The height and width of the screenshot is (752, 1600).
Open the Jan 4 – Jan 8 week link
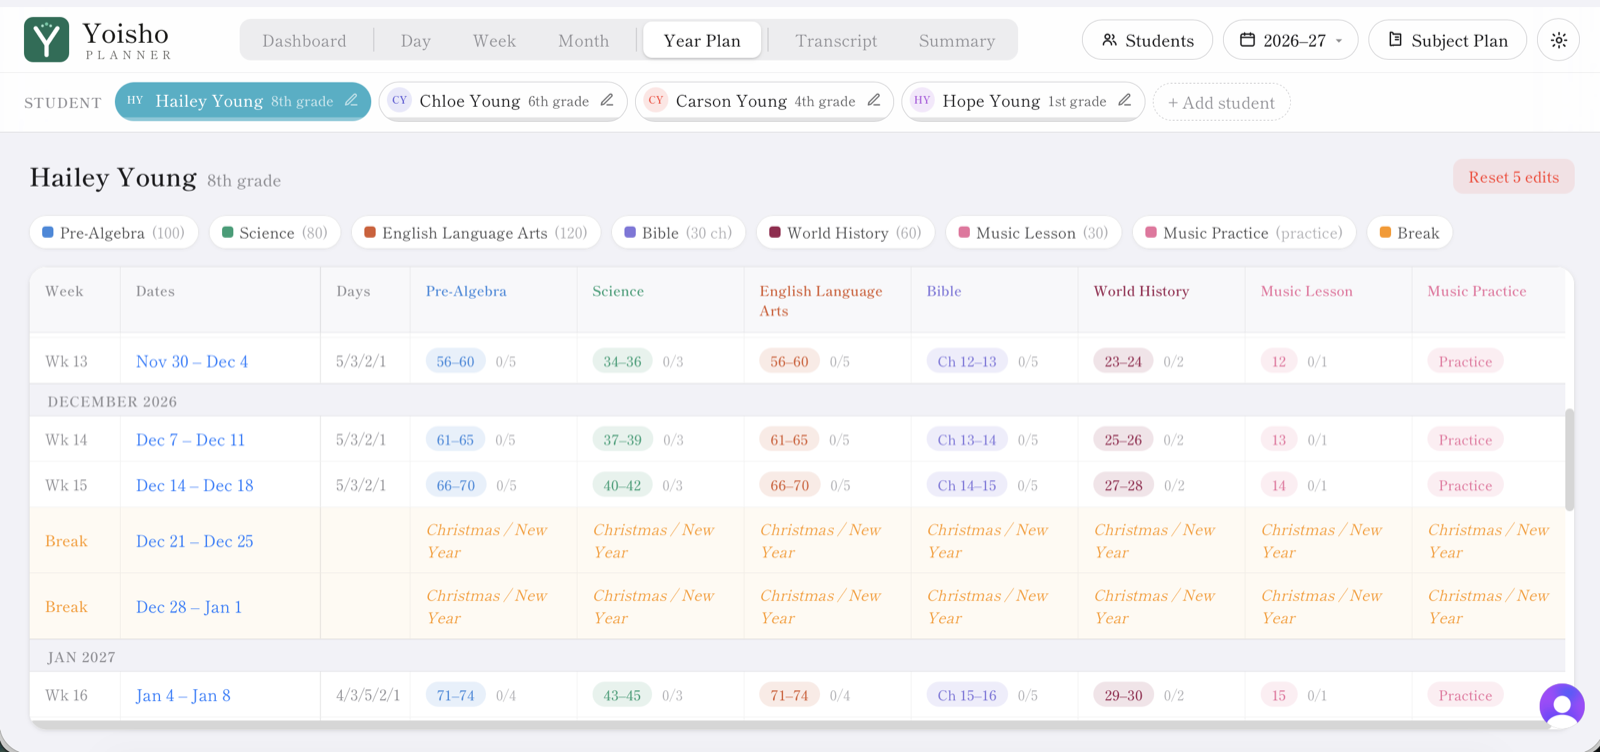183,695
